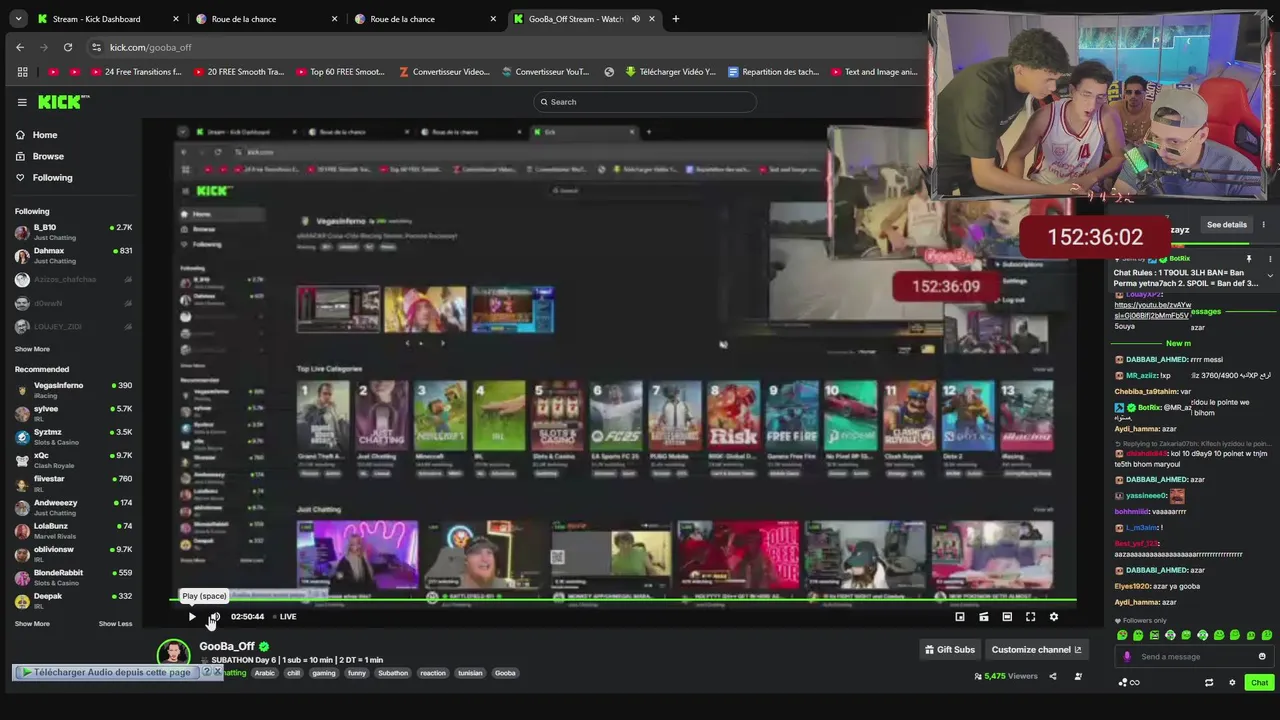Click Customize channel button
The height and width of the screenshot is (720, 1280).
pyautogui.click(x=1036, y=650)
